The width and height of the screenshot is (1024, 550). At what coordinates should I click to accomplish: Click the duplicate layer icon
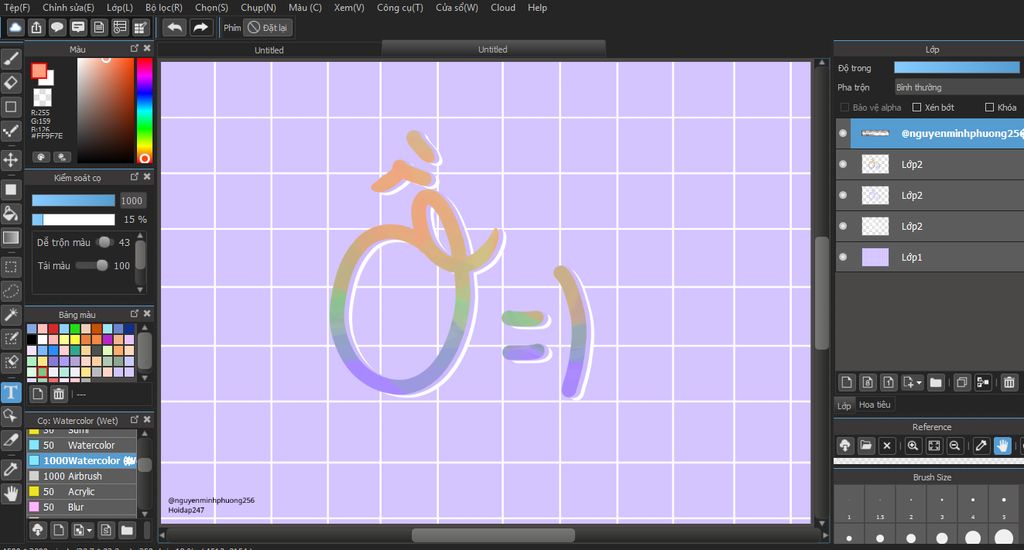pyautogui.click(x=961, y=383)
